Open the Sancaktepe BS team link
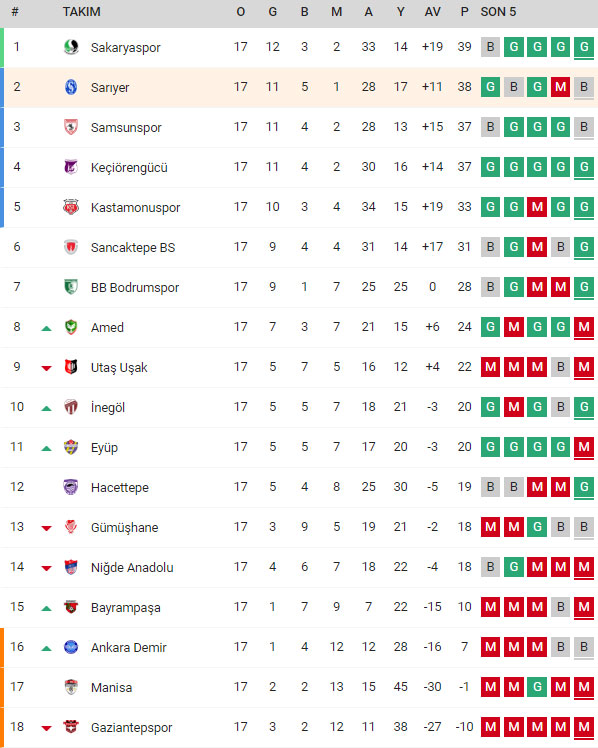598x748 pixels. tap(133, 248)
